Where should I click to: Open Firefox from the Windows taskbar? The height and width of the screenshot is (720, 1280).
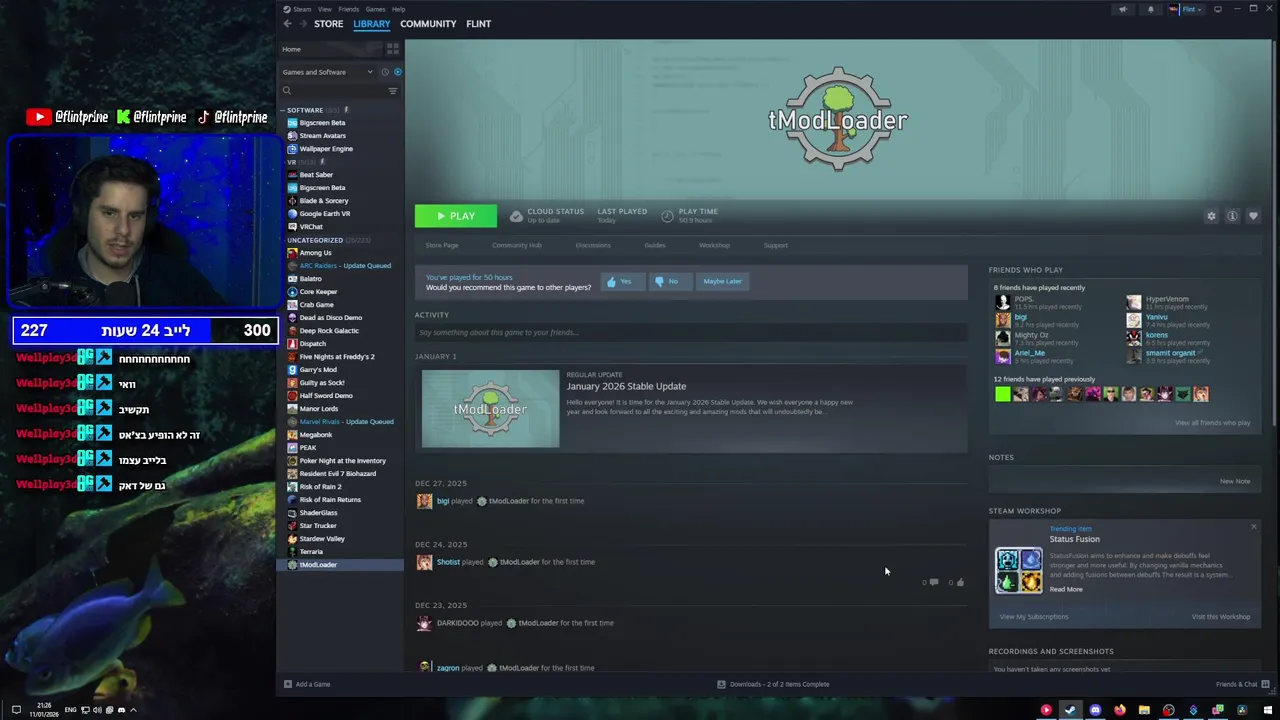[x=1119, y=710]
